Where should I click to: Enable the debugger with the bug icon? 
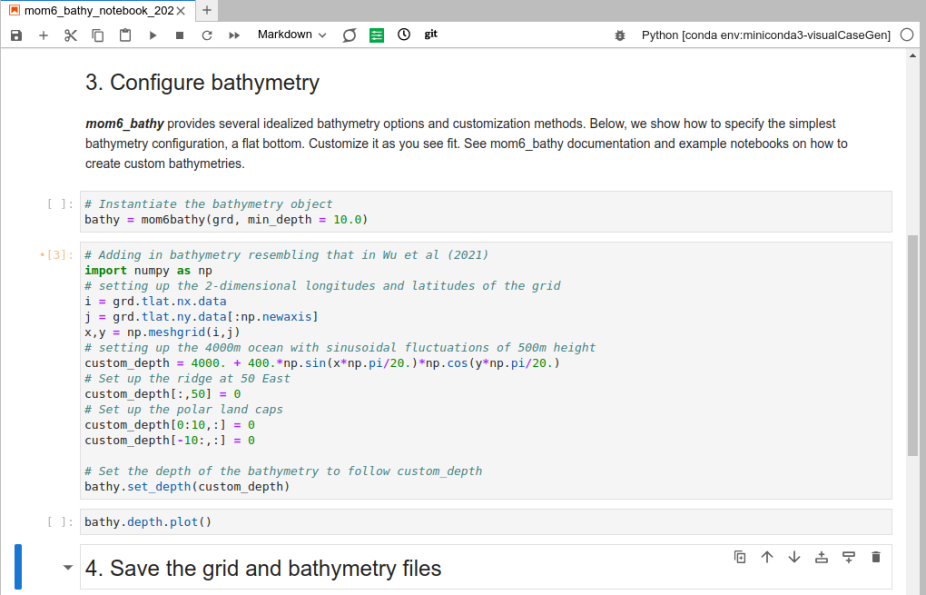[620, 35]
